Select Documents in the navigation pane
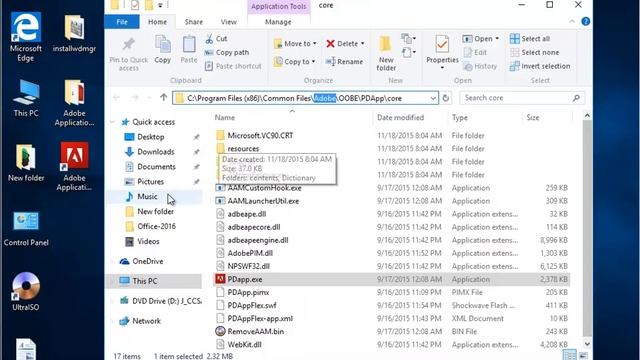Image resolution: width=640 pixels, height=360 pixels. 156,167
